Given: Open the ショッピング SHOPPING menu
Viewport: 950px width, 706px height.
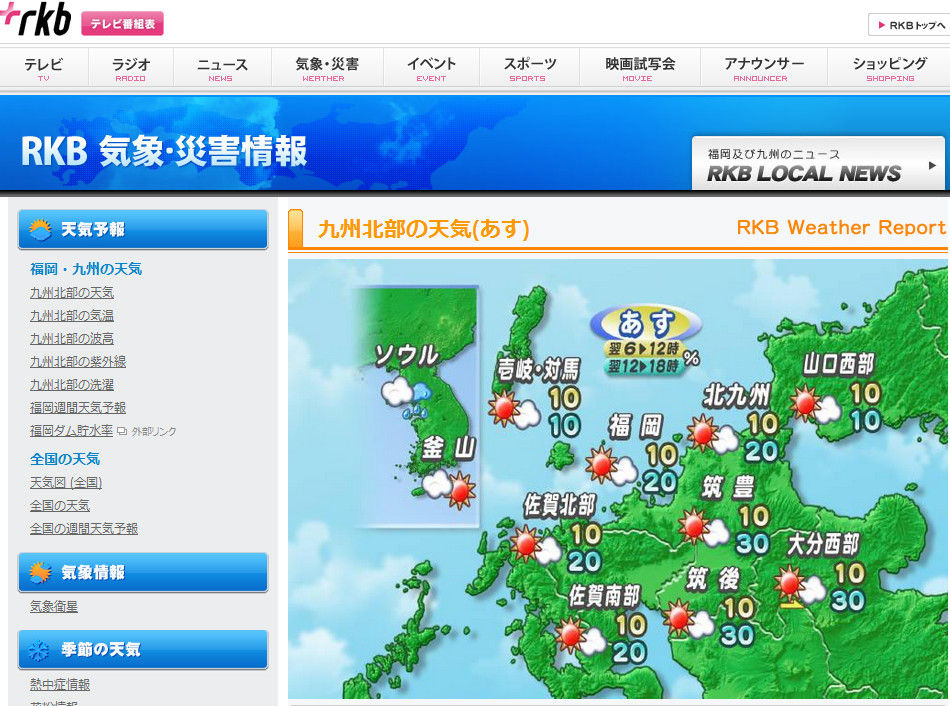Looking at the screenshot, I should coord(889,68).
